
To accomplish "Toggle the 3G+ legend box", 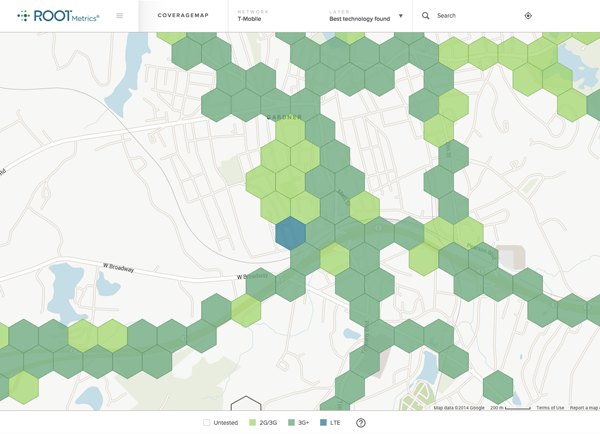I will pos(291,423).
